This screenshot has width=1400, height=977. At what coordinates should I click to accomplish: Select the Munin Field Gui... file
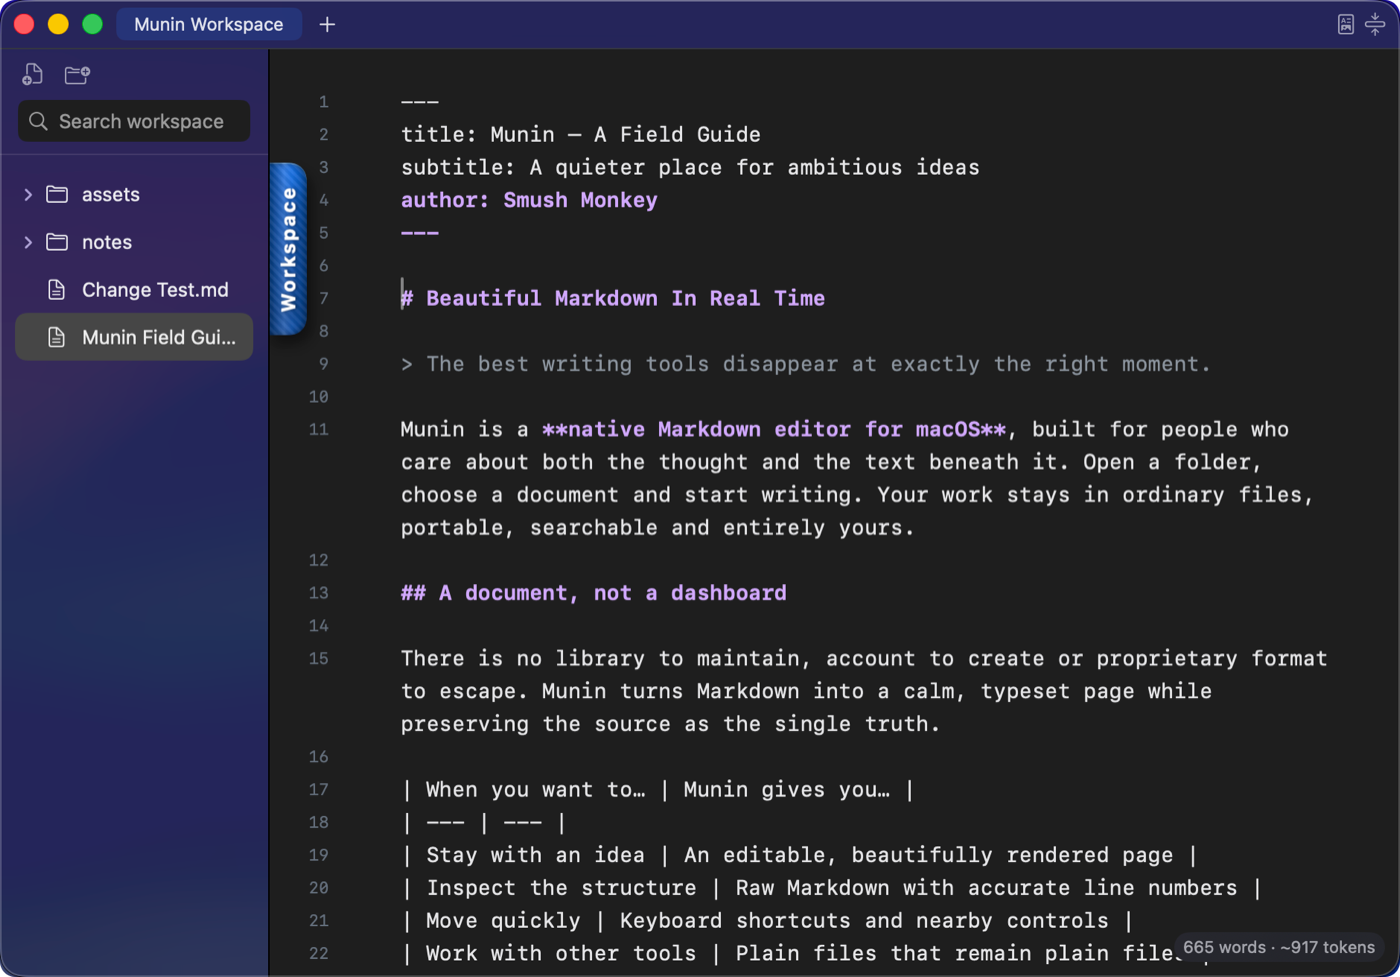134,338
